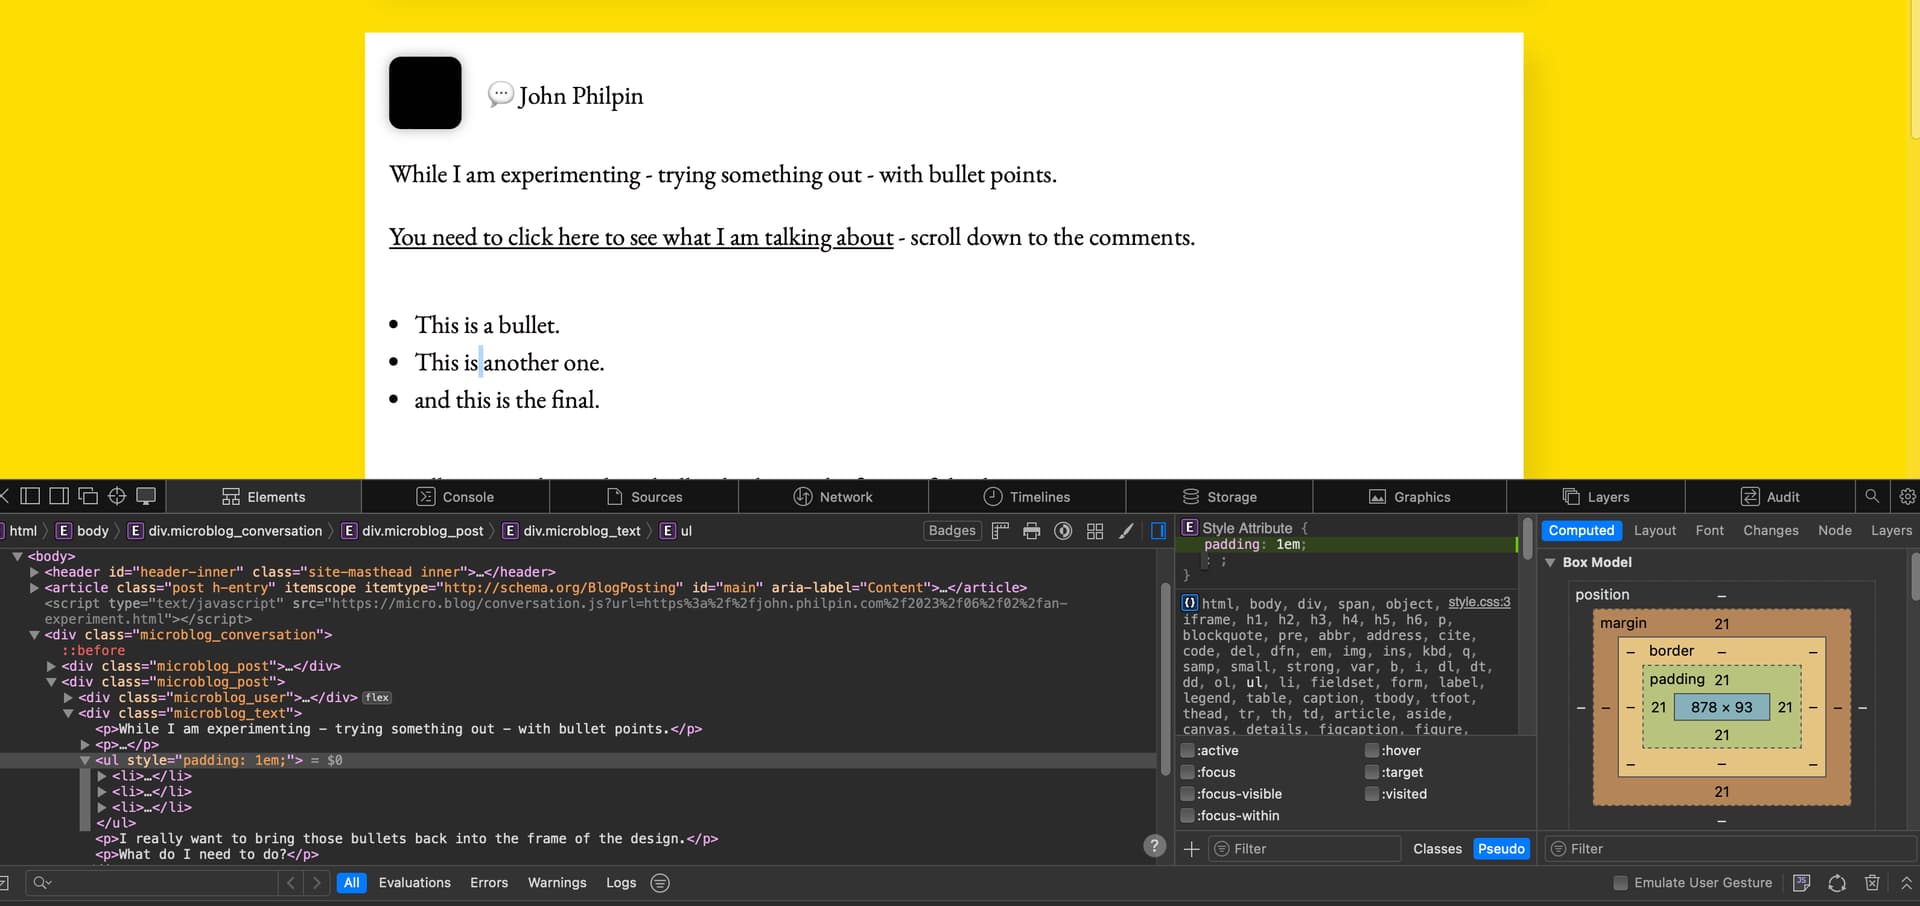Collapse the Box Model section
The height and width of the screenshot is (906, 1920).
(1551, 563)
